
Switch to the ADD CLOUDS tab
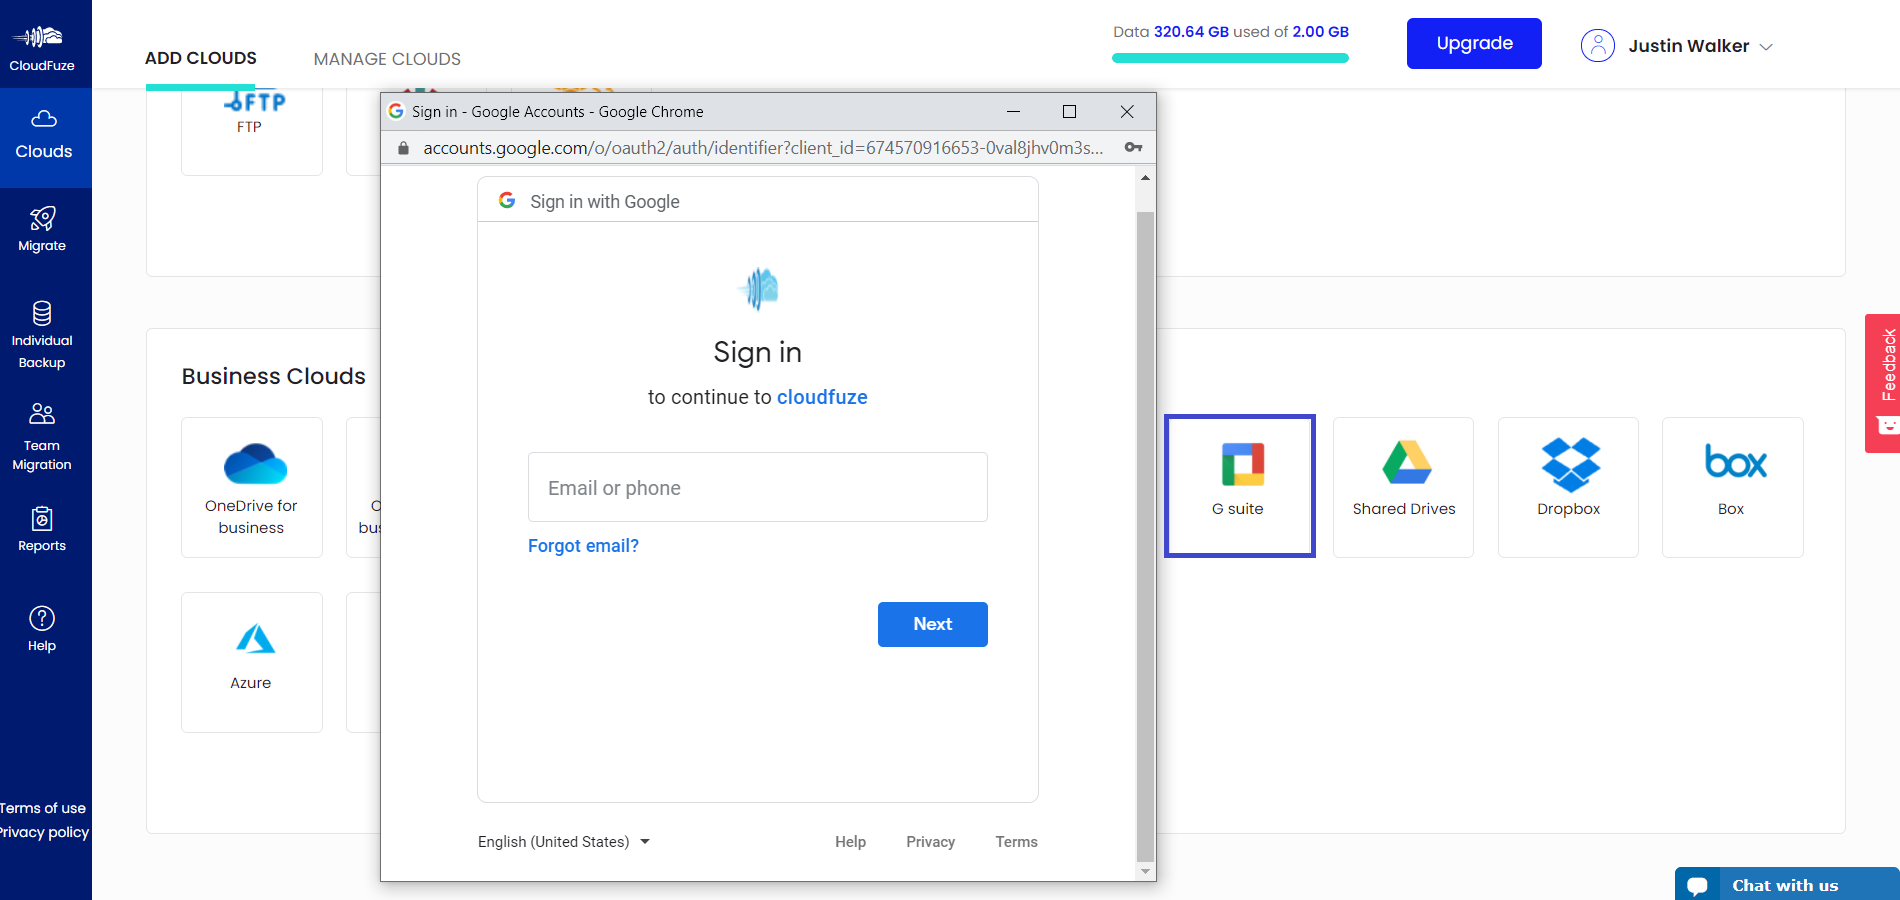click(x=201, y=58)
